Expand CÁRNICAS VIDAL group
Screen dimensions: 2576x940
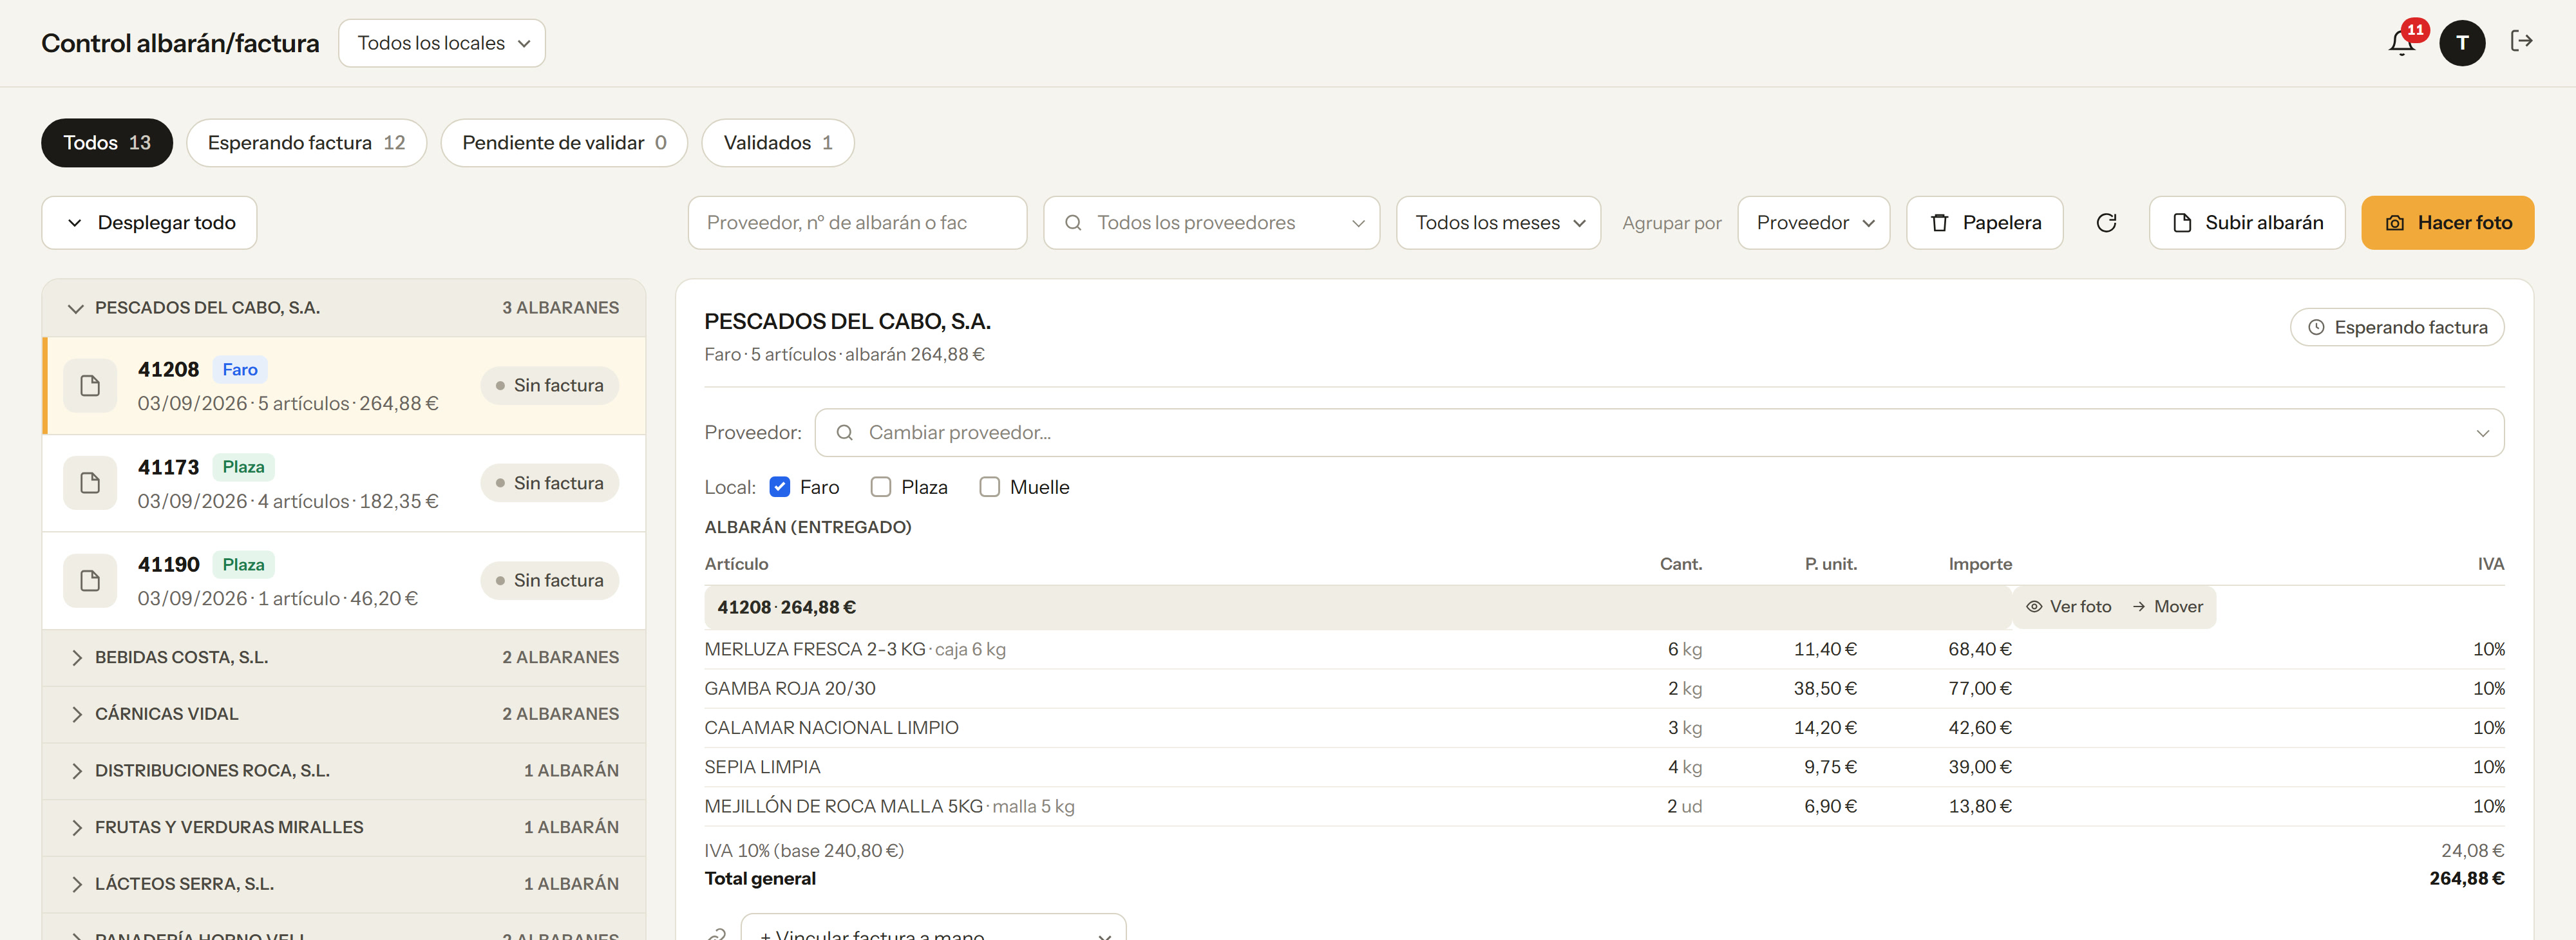coord(343,714)
